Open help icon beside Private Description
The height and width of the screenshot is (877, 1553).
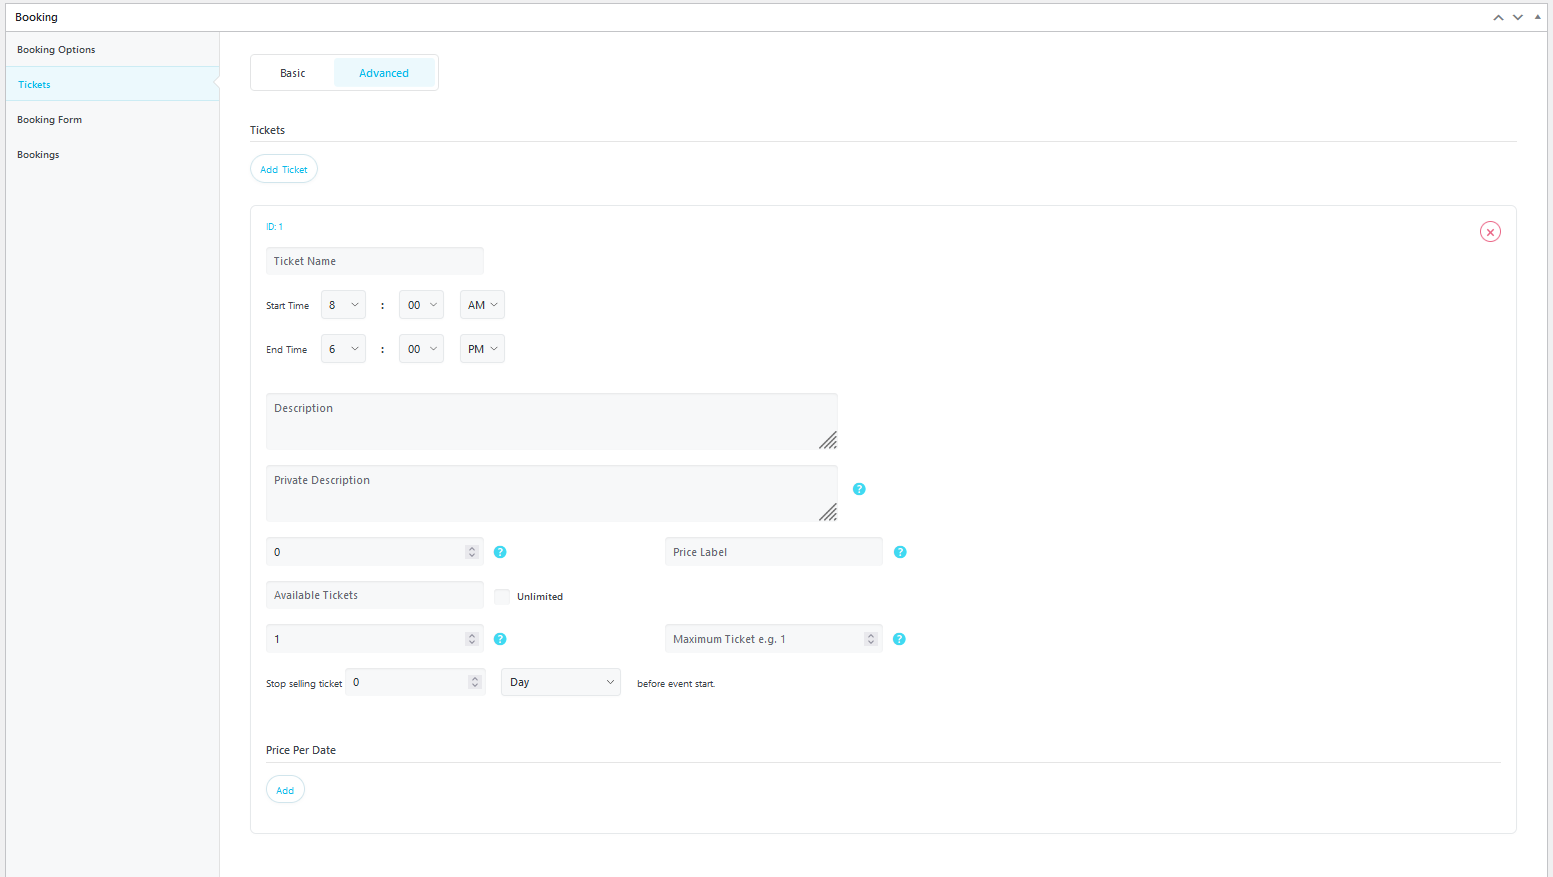859,489
